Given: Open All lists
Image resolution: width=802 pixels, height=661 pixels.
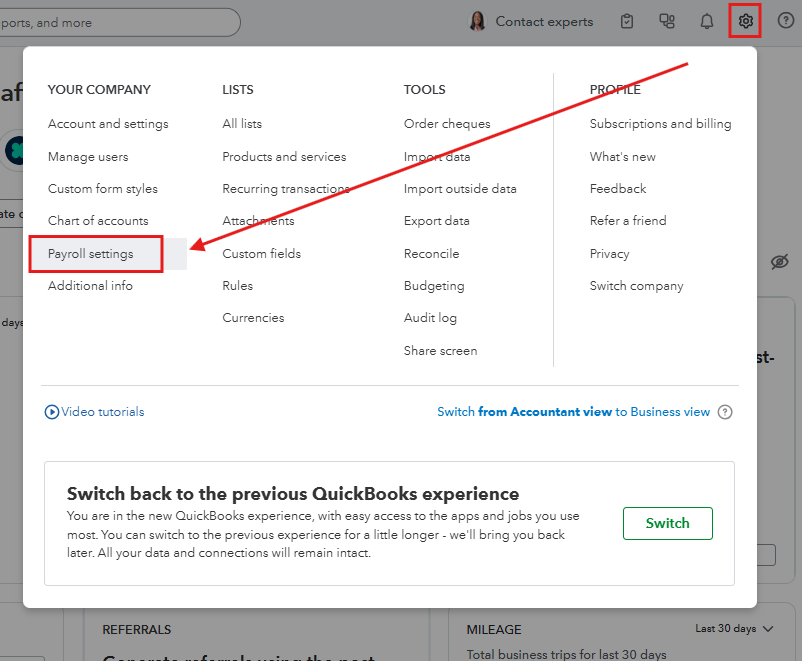Looking at the screenshot, I should (x=242, y=124).
